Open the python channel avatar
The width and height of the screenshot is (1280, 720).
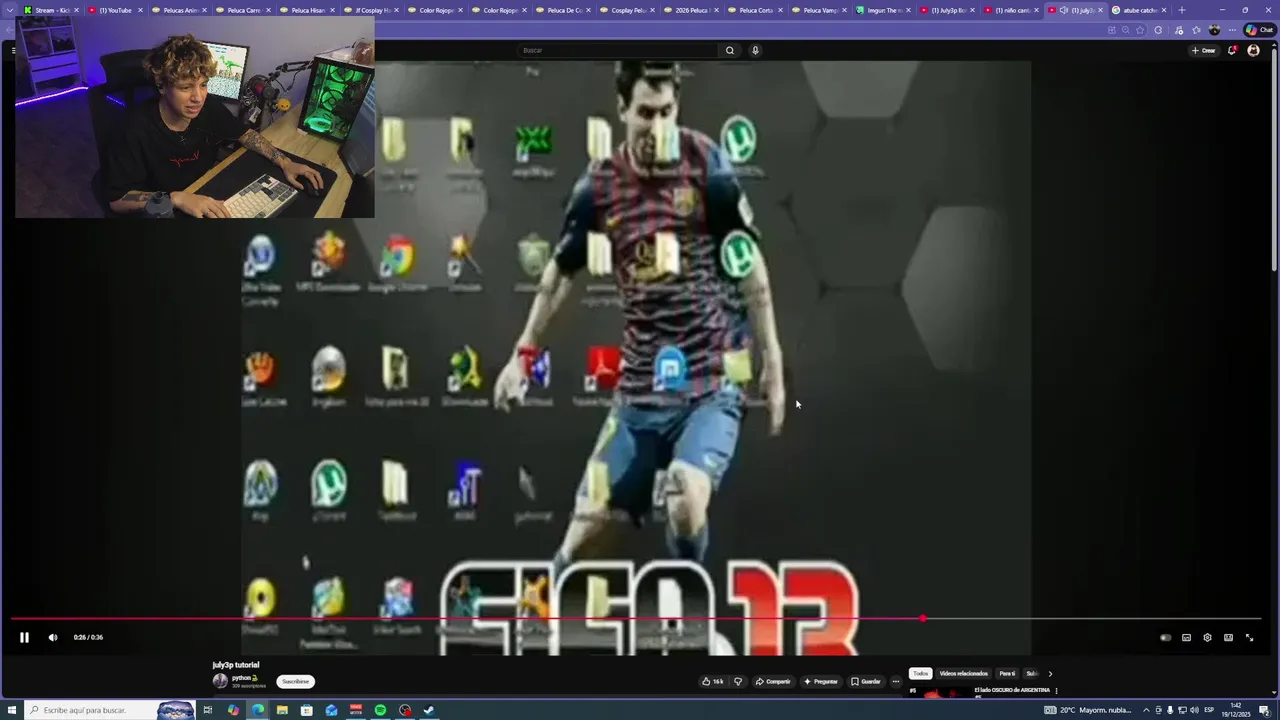220,681
